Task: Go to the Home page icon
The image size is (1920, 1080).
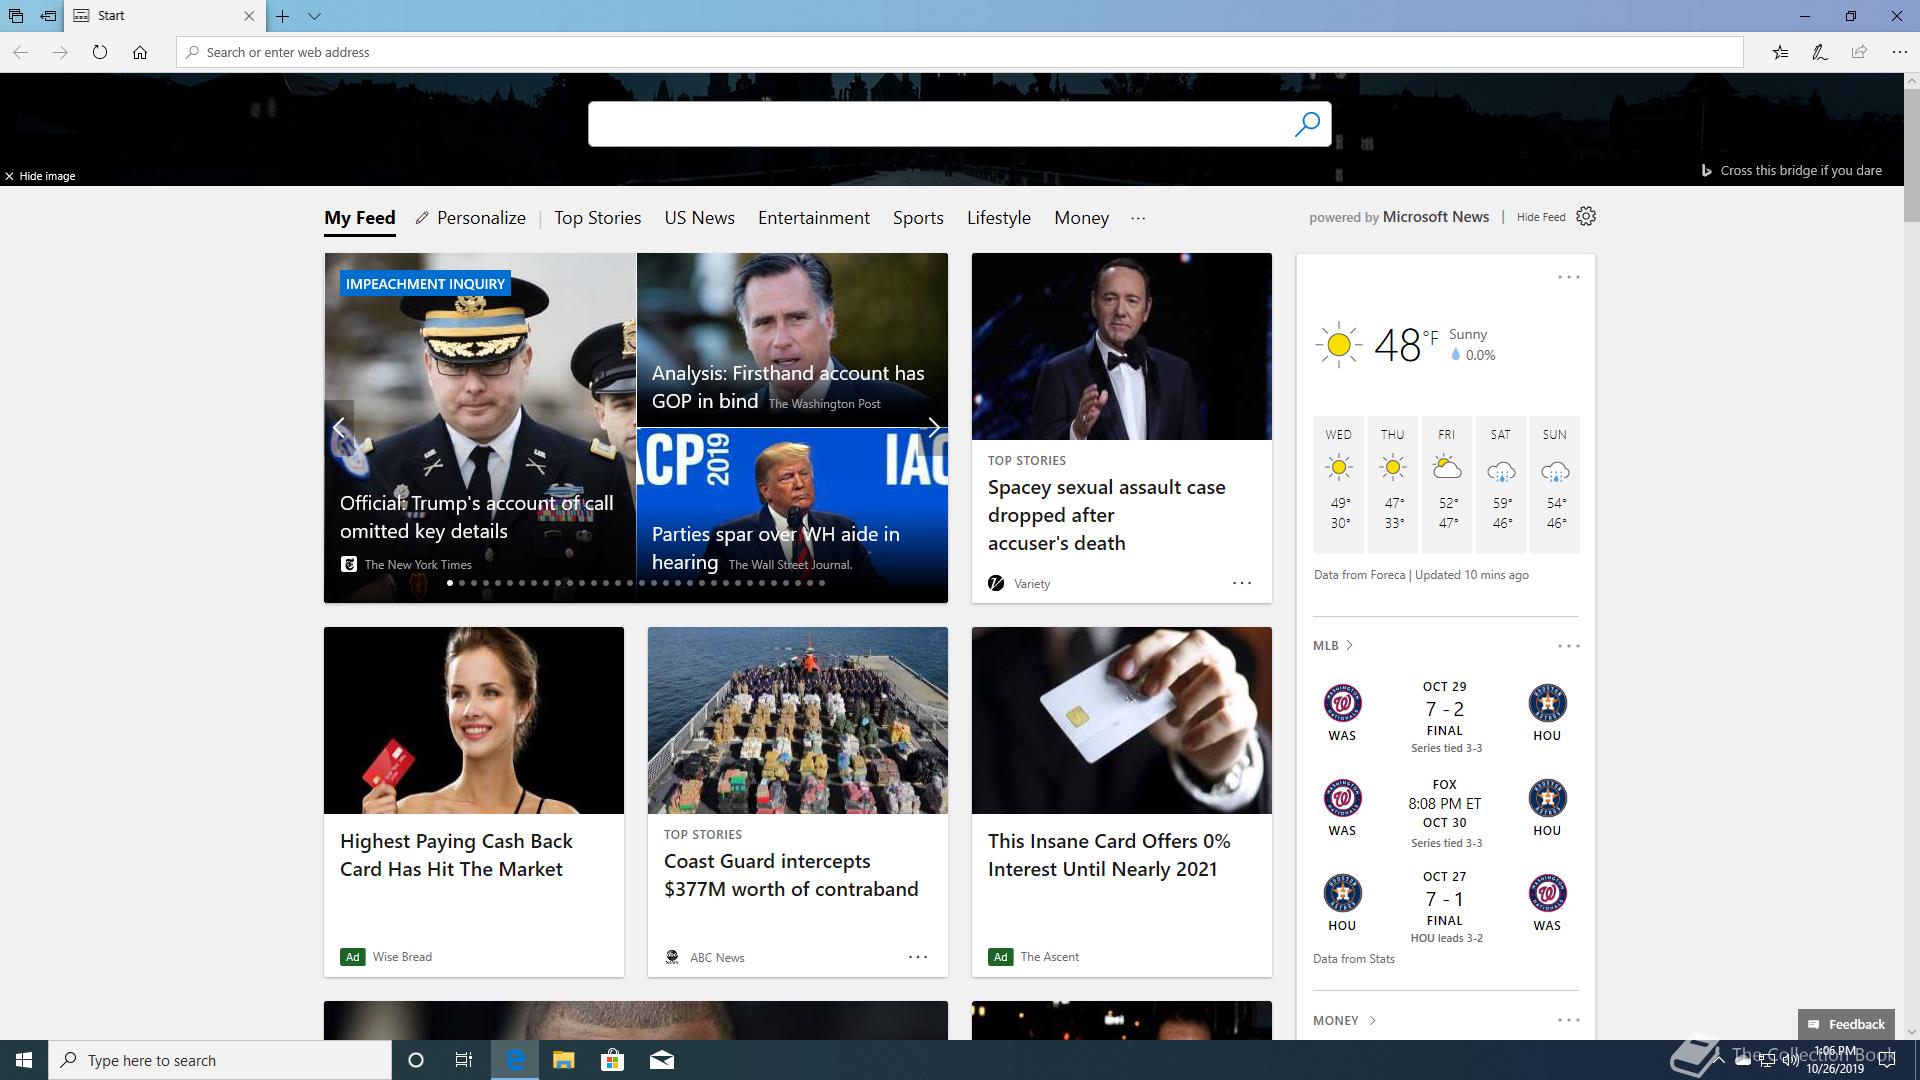Action: tap(140, 52)
